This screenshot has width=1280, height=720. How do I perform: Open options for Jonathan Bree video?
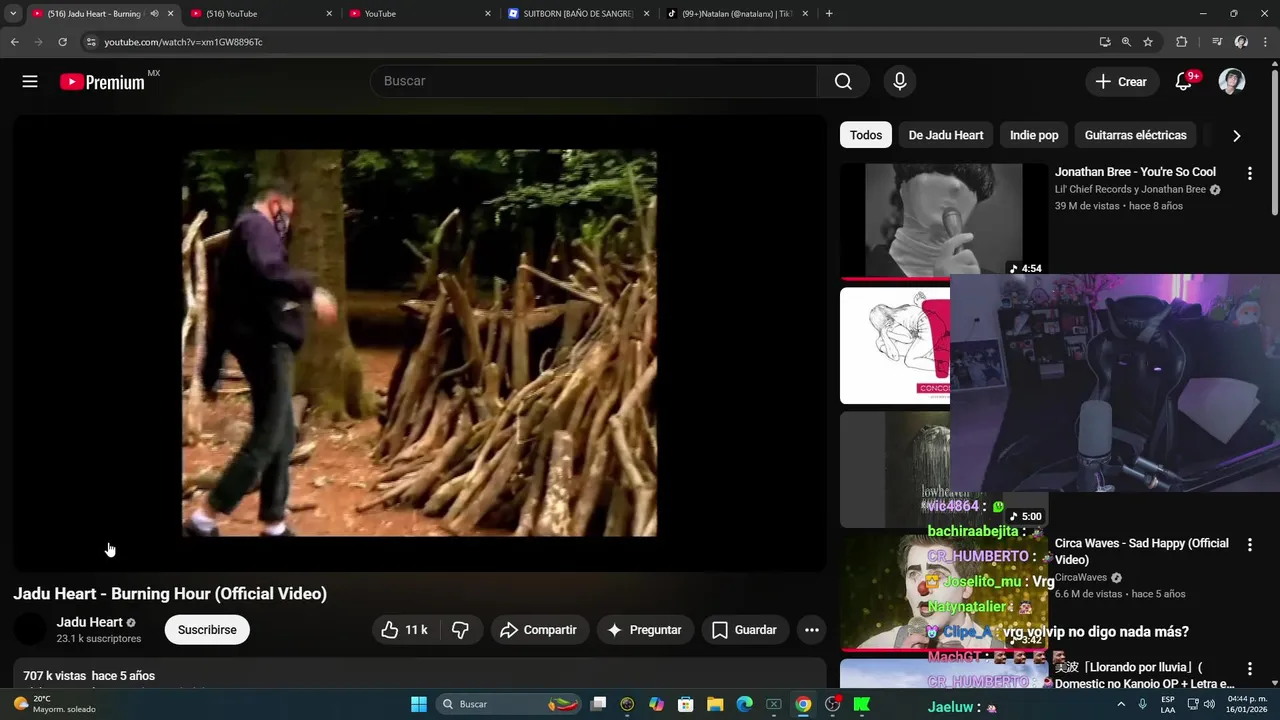click(x=1249, y=174)
